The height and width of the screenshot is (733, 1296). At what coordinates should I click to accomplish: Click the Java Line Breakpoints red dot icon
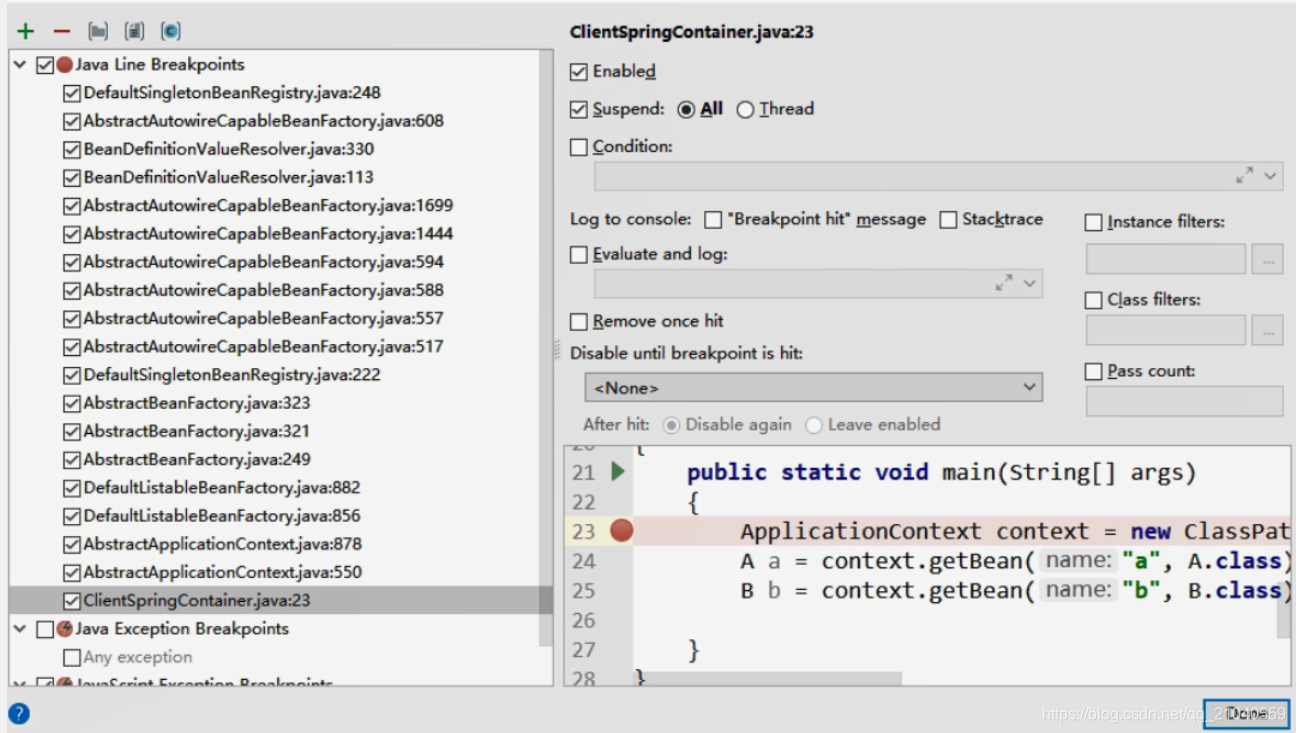(65, 65)
